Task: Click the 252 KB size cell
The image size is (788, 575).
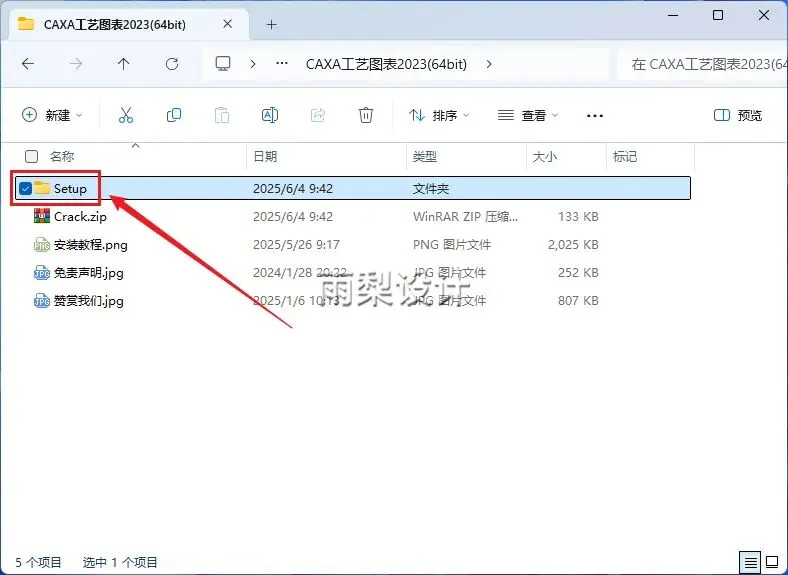Action: [x=578, y=273]
